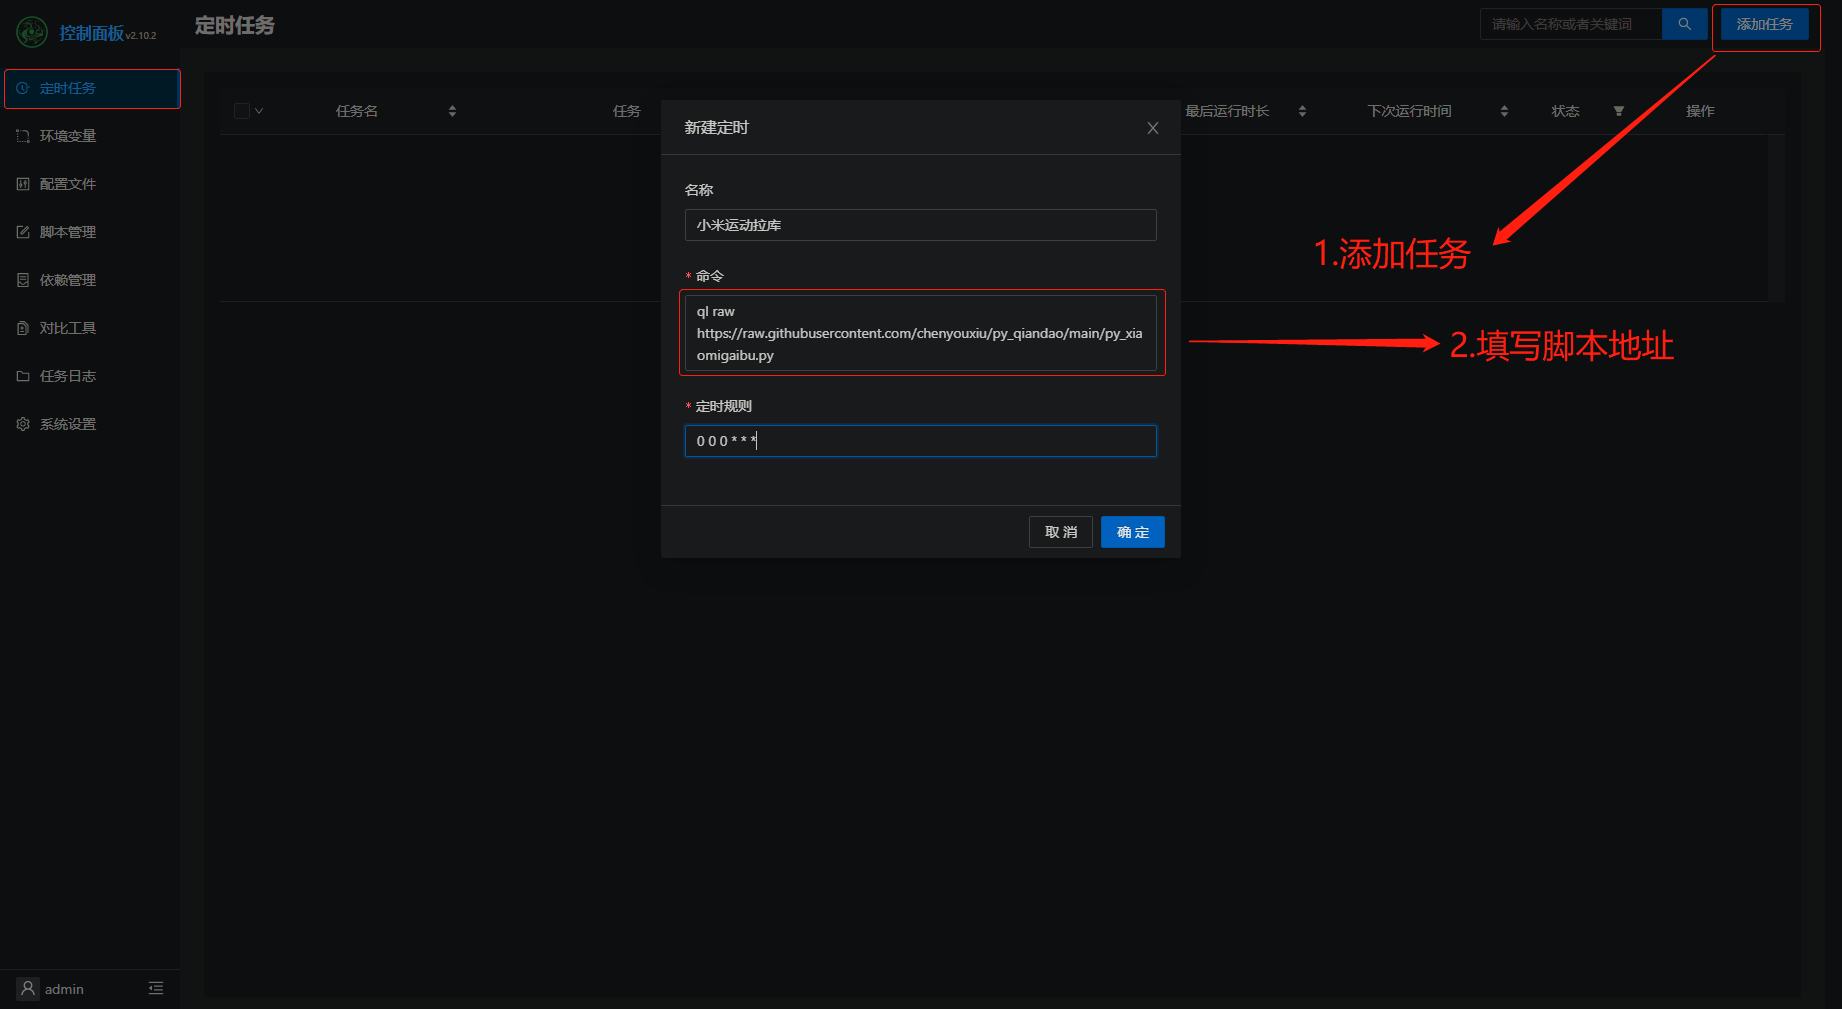Click the 控制面板 title text
Viewport: 1842px width, 1009px height.
point(92,33)
